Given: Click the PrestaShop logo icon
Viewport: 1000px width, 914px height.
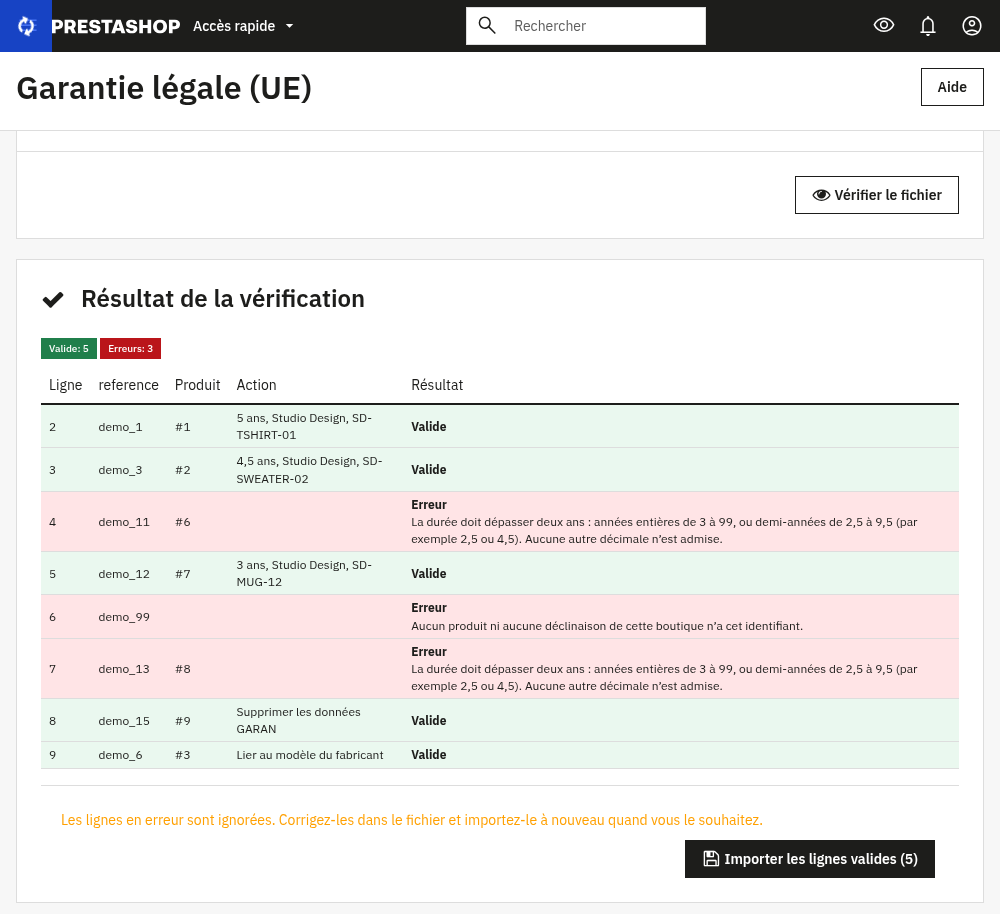Looking at the screenshot, I should (x=26, y=26).
